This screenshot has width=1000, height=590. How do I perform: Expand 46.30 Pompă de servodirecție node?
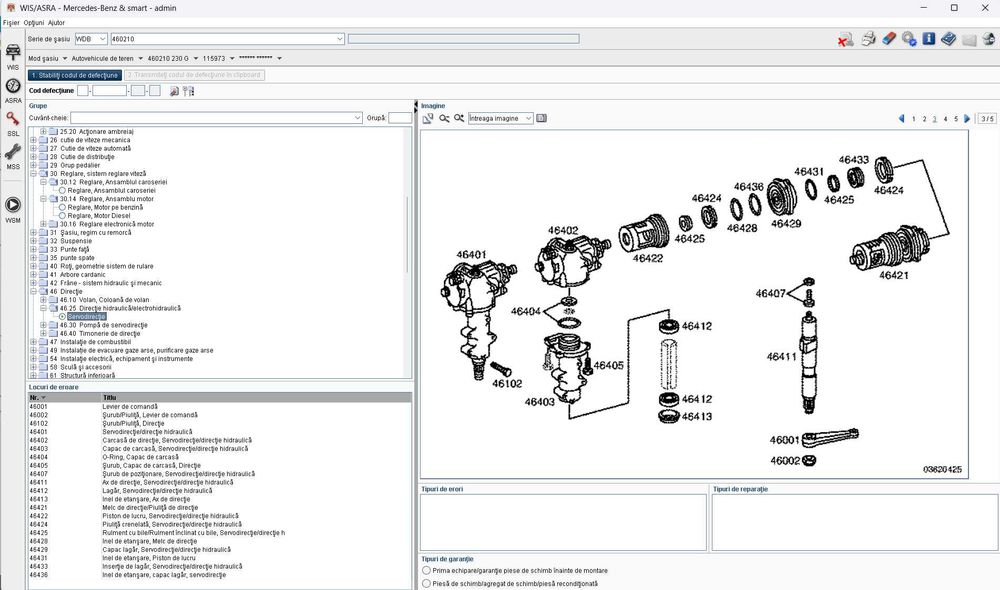tap(43, 325)
